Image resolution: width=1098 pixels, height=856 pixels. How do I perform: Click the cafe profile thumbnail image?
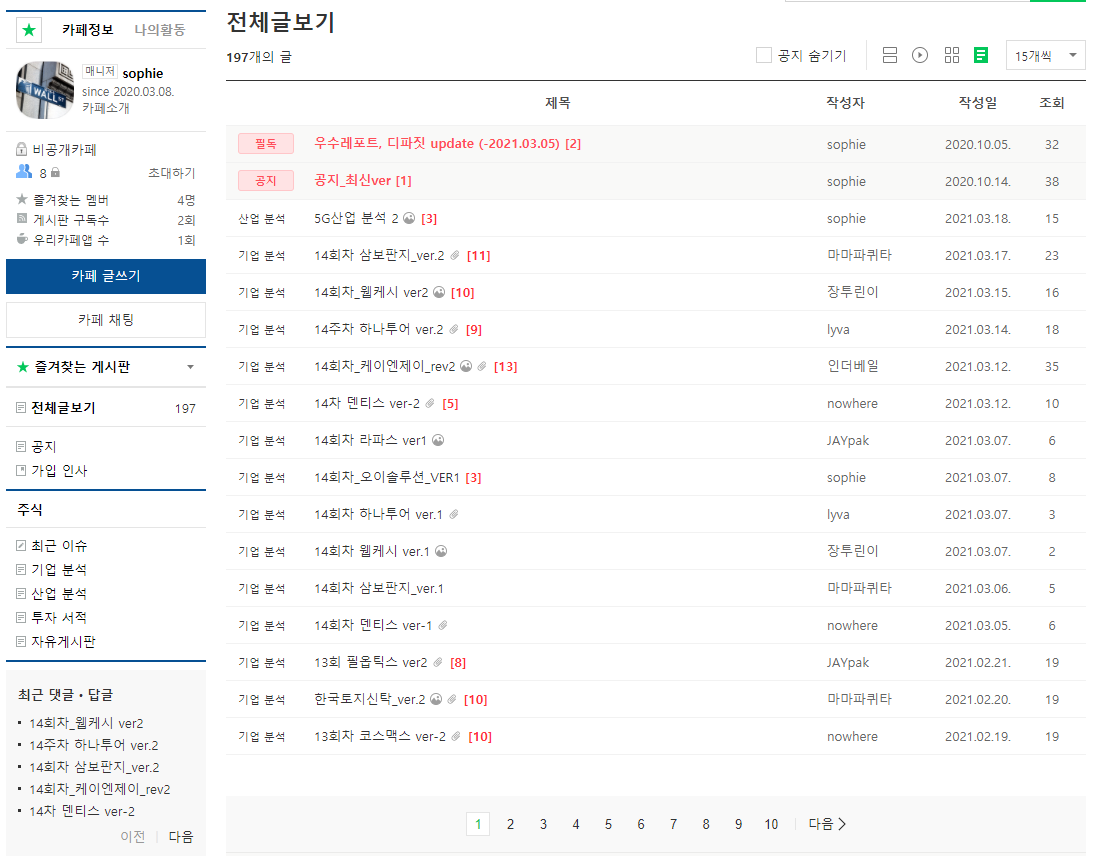pos(45,90)
